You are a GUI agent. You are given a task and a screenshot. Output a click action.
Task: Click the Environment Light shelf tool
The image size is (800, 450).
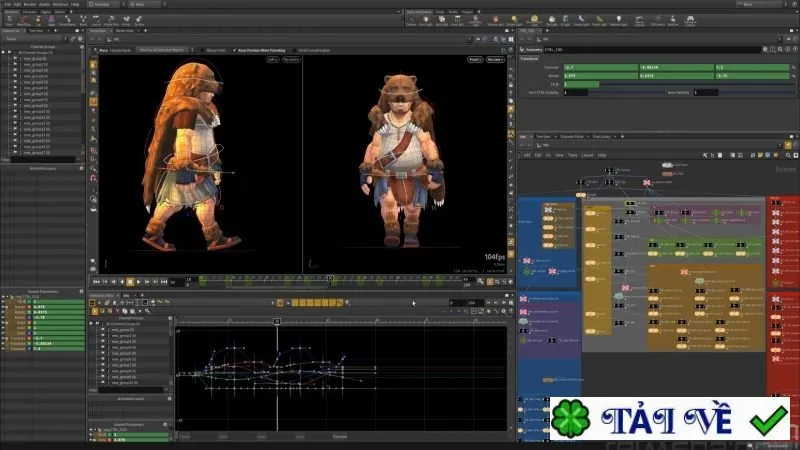click(x=534, y=21)
